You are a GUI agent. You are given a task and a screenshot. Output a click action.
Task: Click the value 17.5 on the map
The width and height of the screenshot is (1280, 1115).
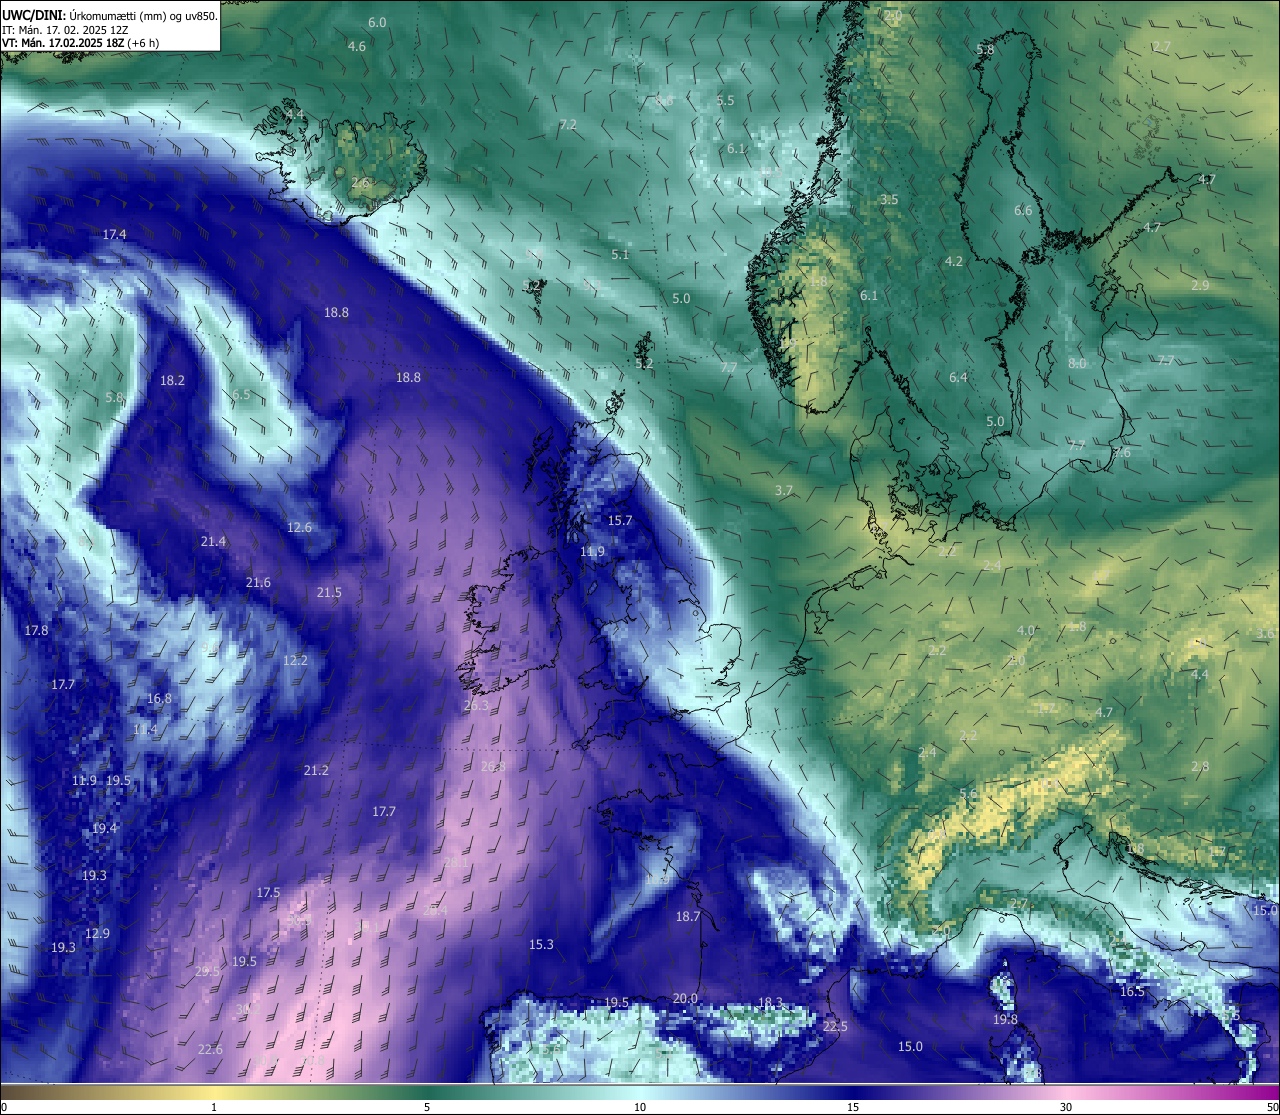tap(268, 893)
